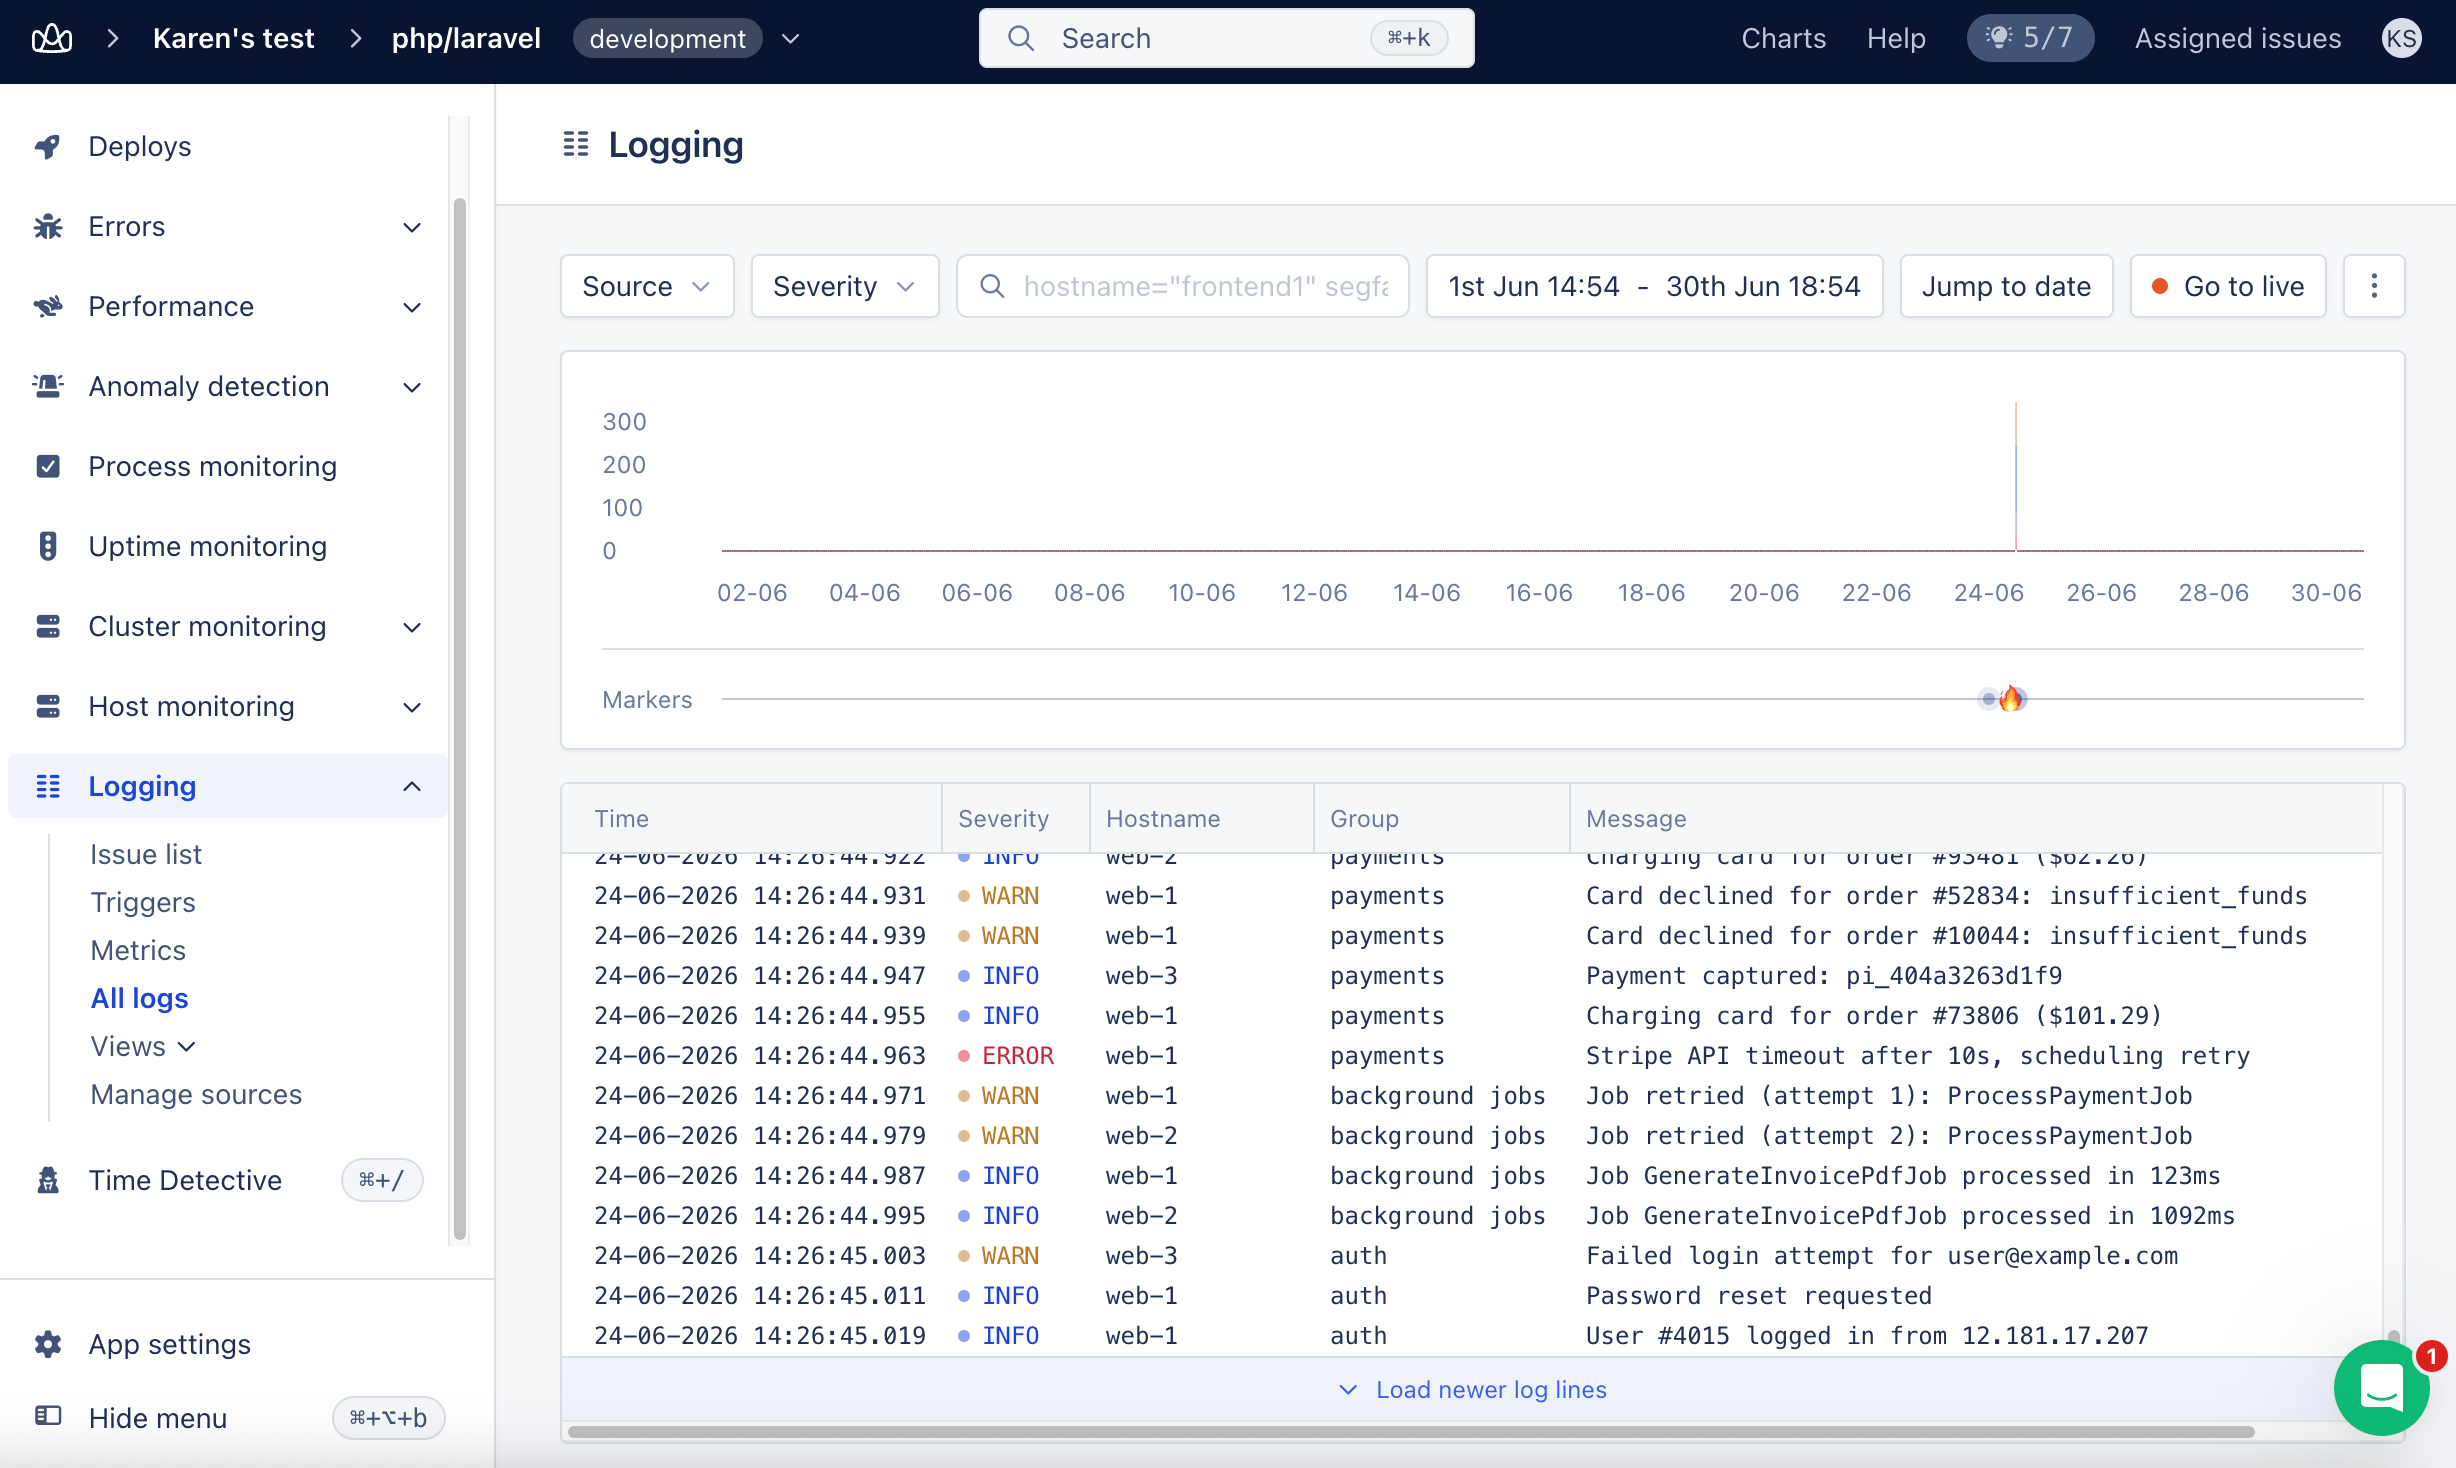Image resolution: width=2456 pixels, height=1468 pixels.
Task: Expand the Views submenu
Action: click(x=143, y=1046)
